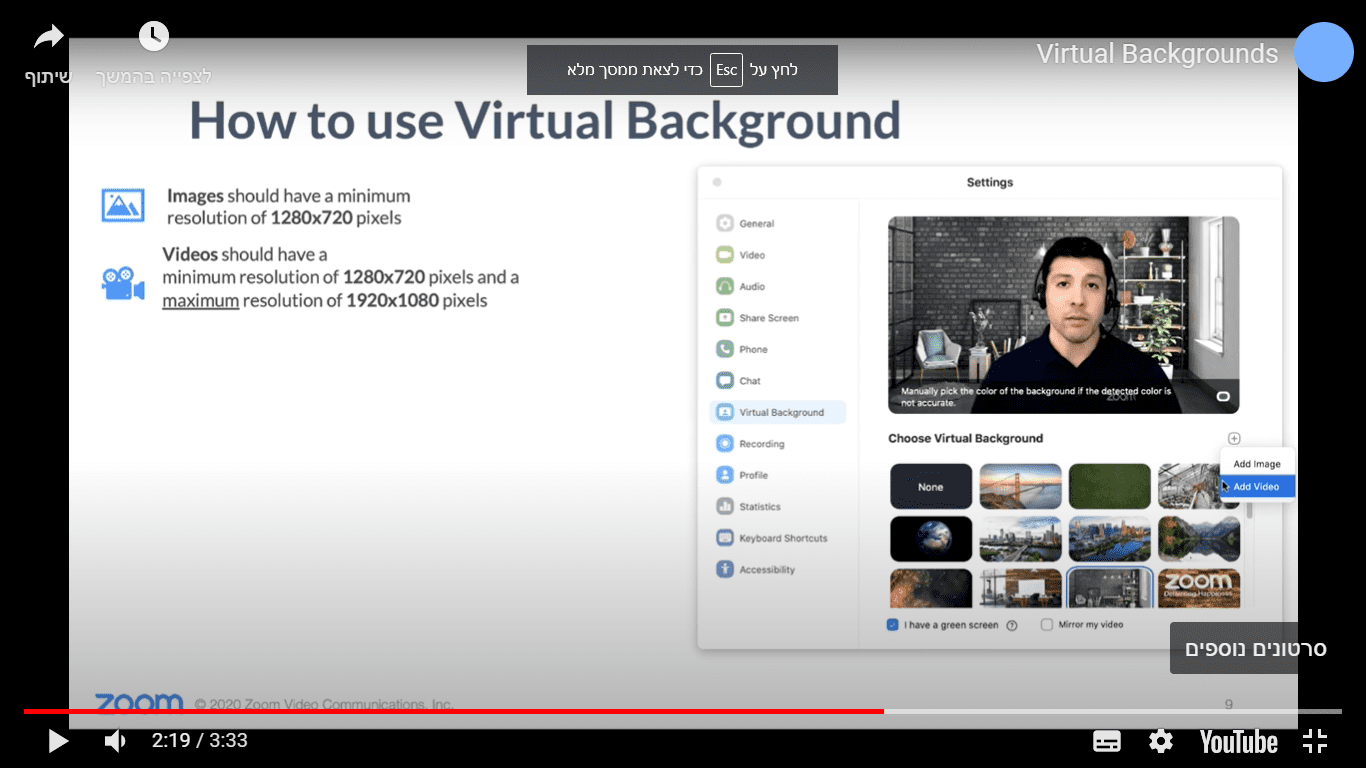Seek on the red video progress bar
Image resolution: width=1366 pixels, height=768 pixels.
pyautogui.click(x=450, y=711)
